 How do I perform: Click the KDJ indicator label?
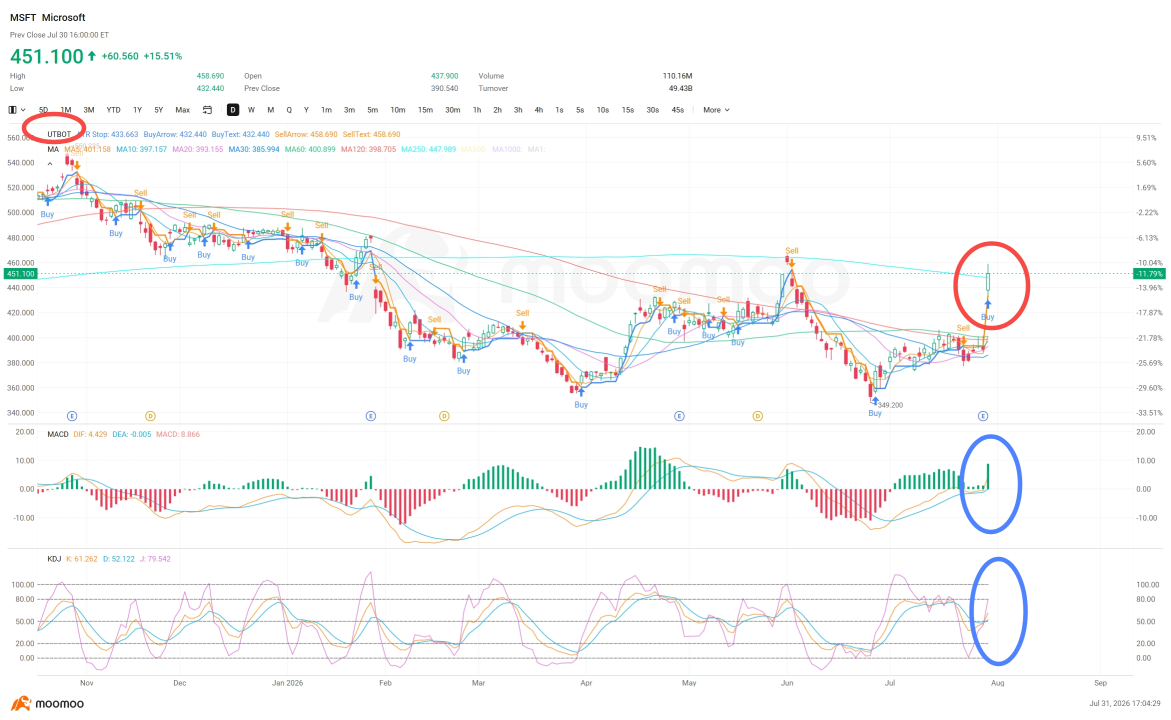[x=54, y=559]
